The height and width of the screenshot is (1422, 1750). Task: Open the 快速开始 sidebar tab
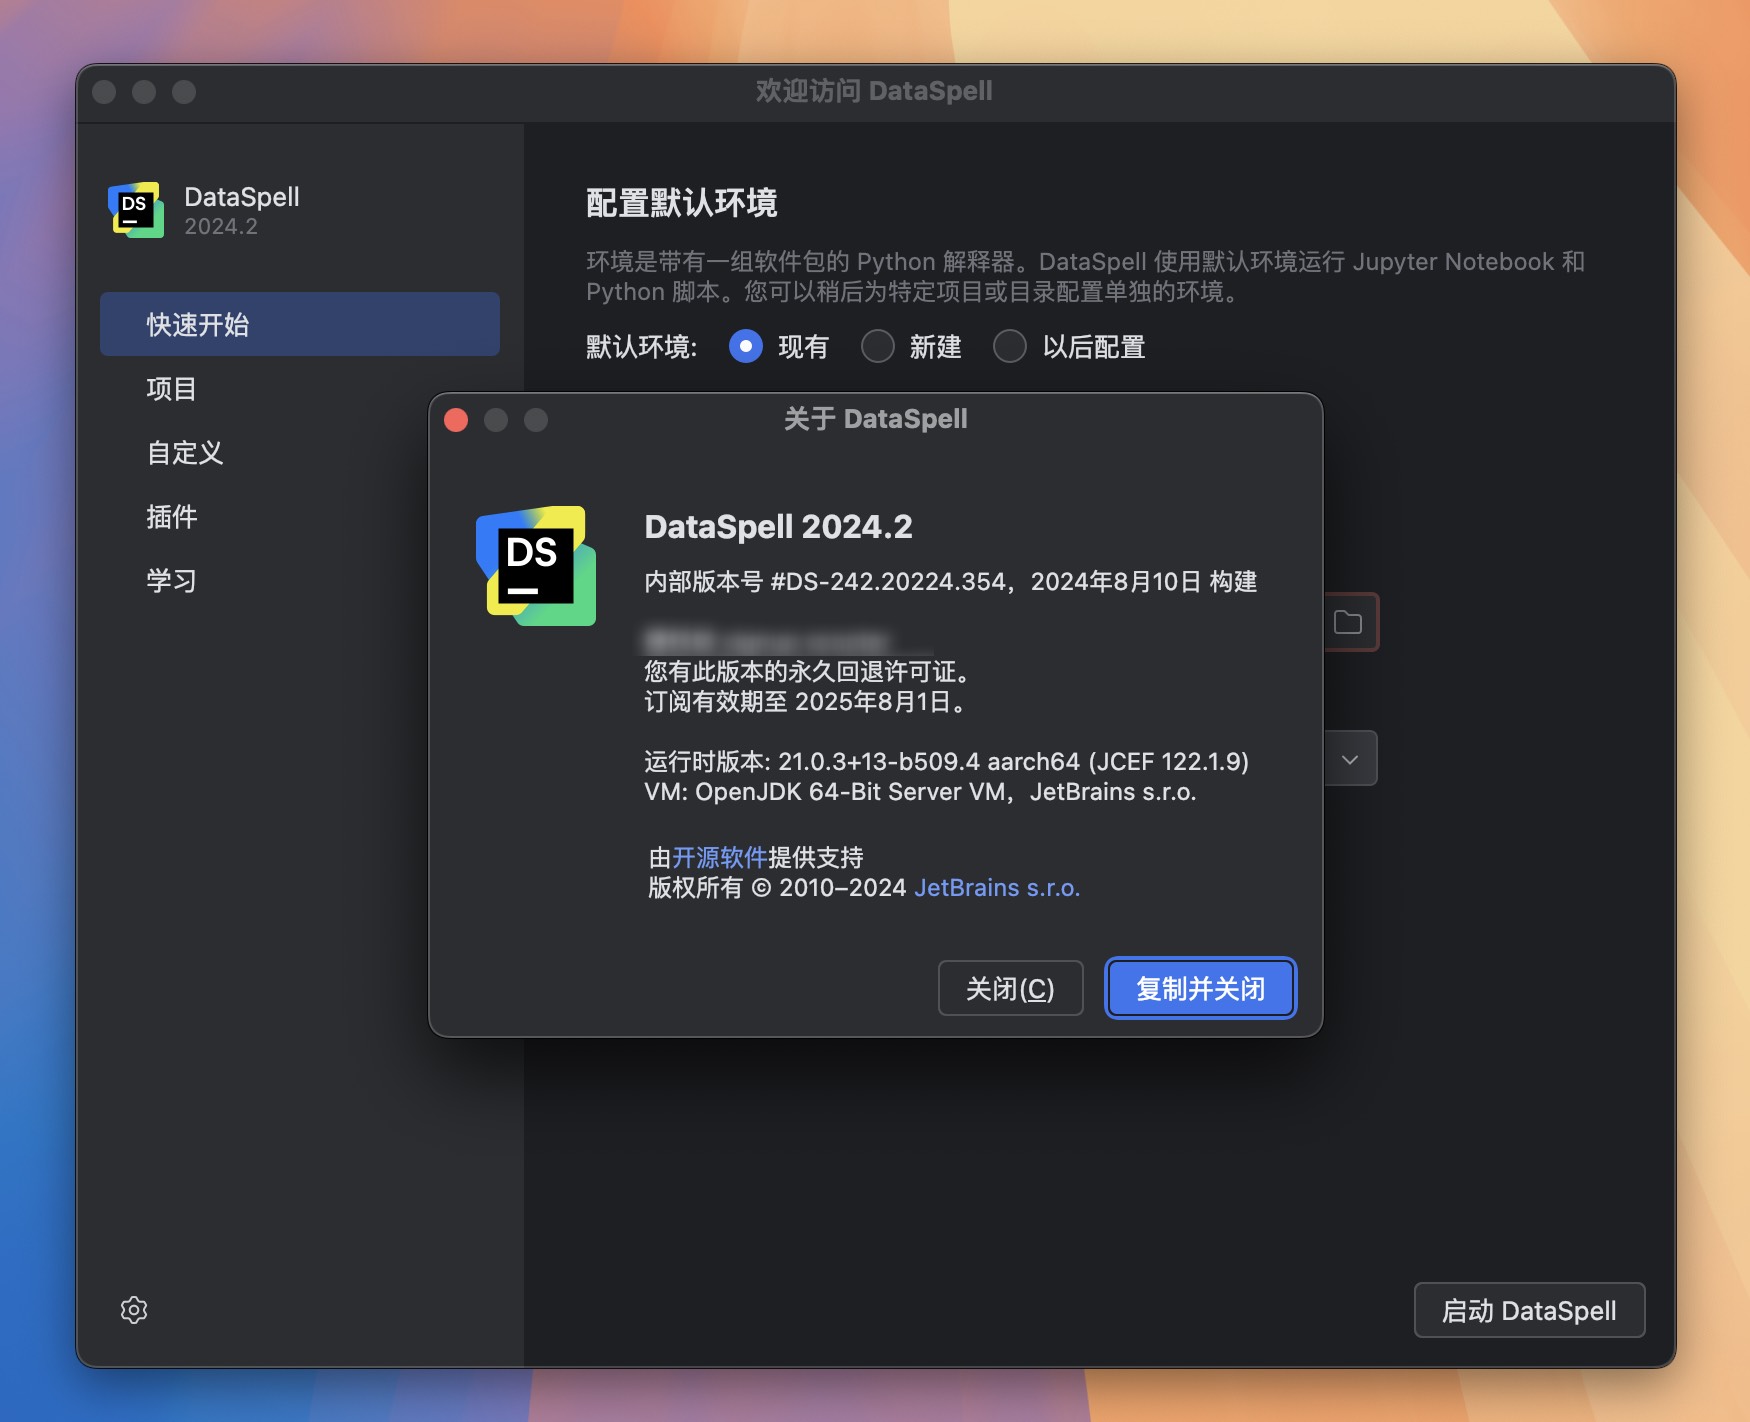(300, 324)
